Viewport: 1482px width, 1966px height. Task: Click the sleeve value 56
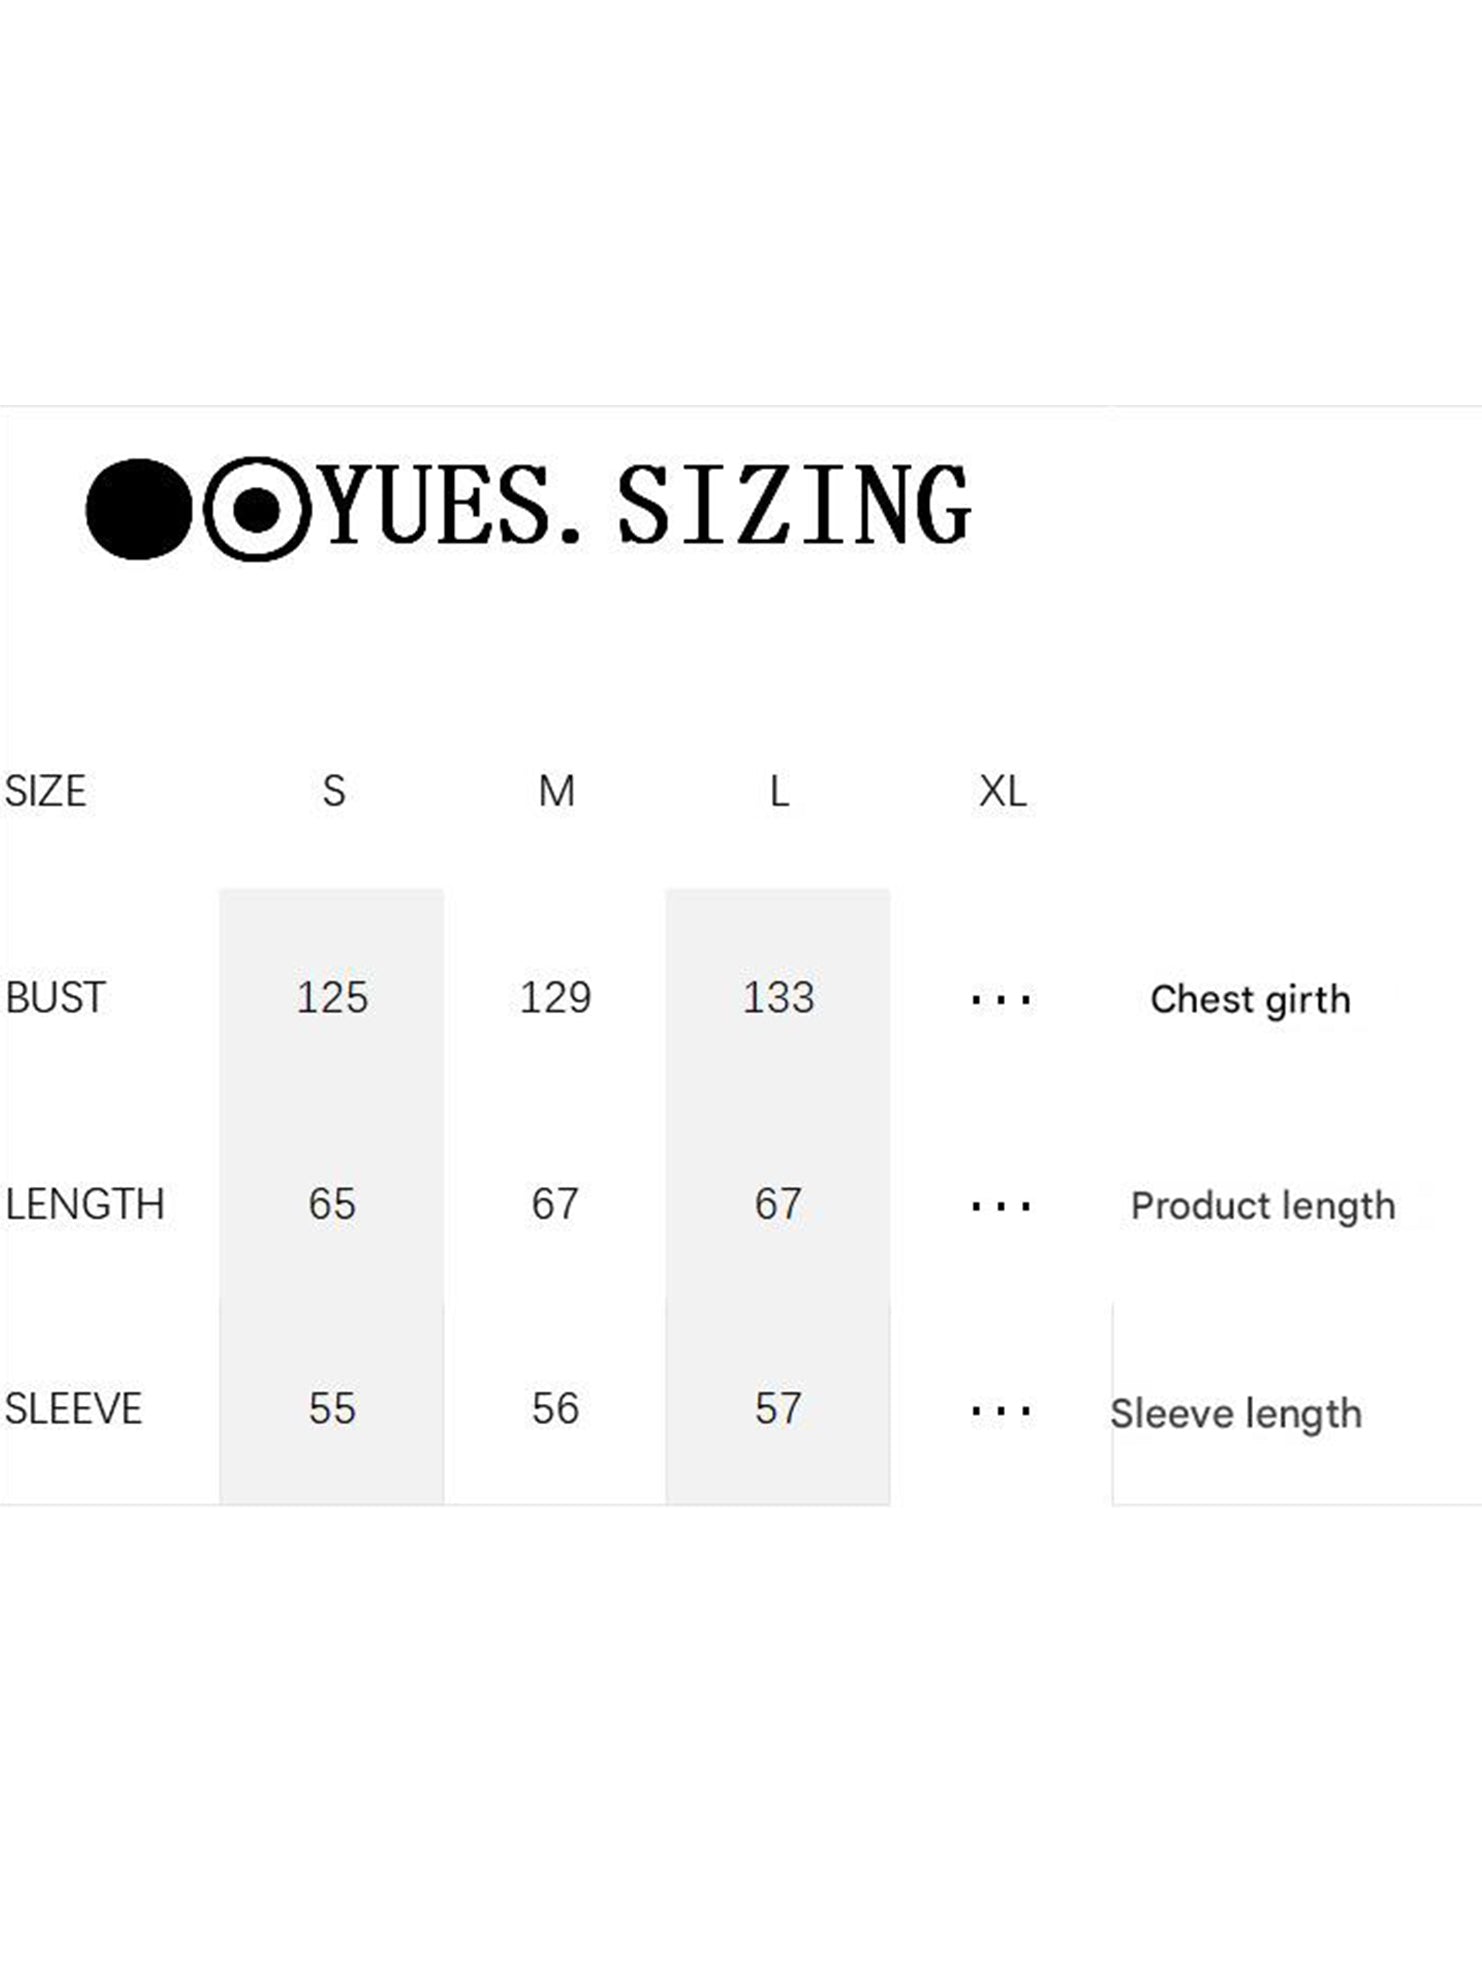(x=555, y=1409)
